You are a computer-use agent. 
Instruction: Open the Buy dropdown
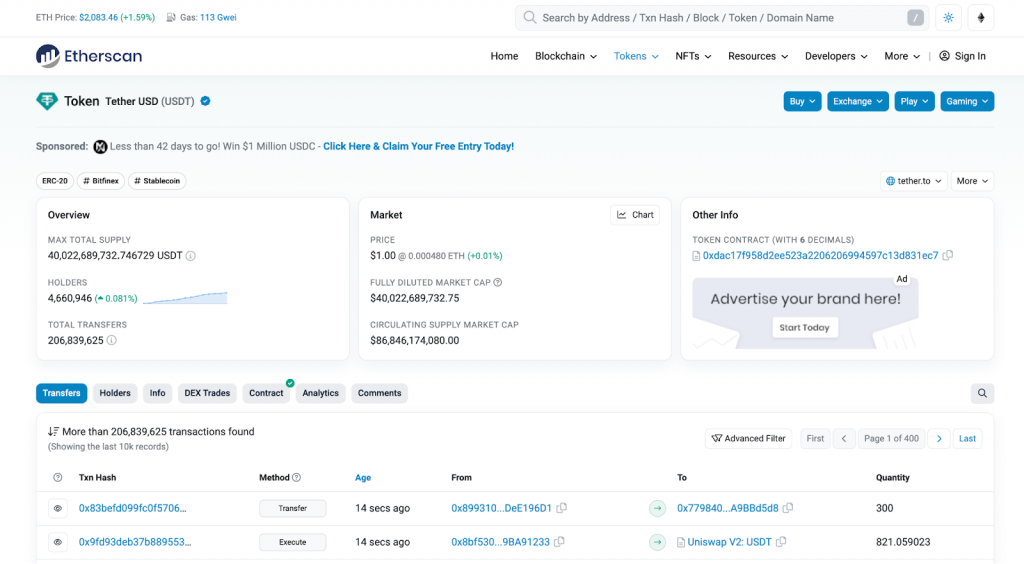pos(802,101)
